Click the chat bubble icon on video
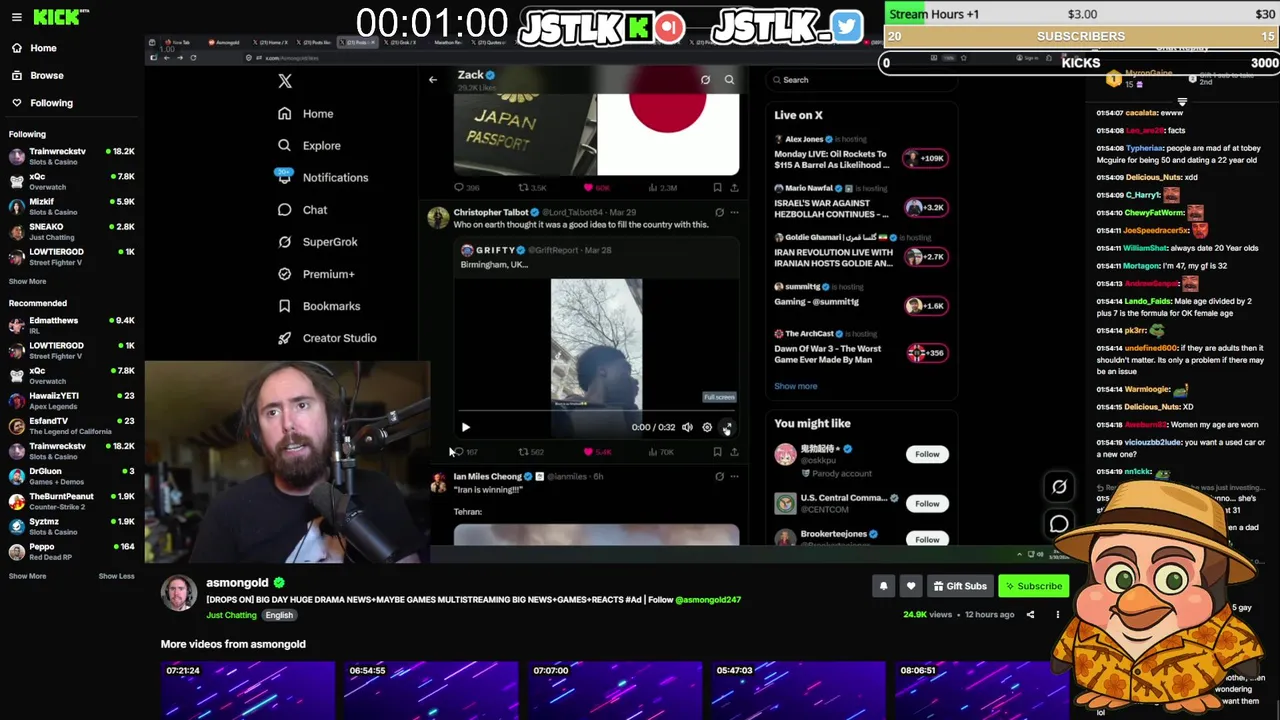 [x=1059, y=523]
